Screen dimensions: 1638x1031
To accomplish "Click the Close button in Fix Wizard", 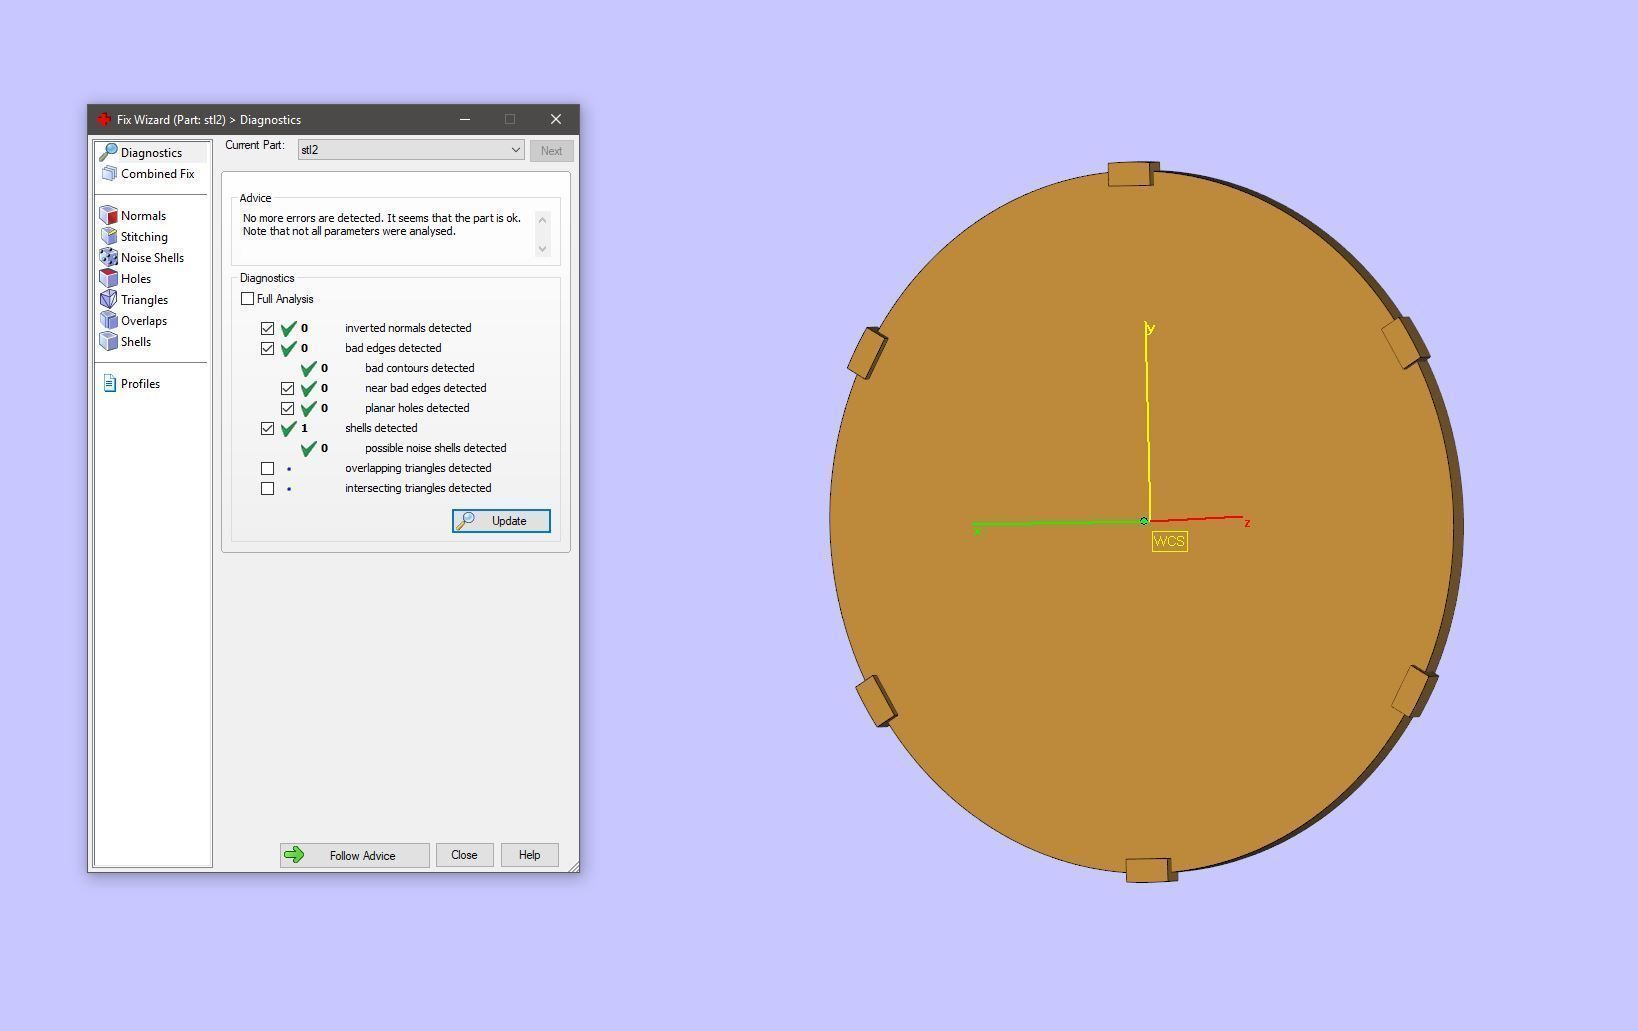I will coord(464,855).
